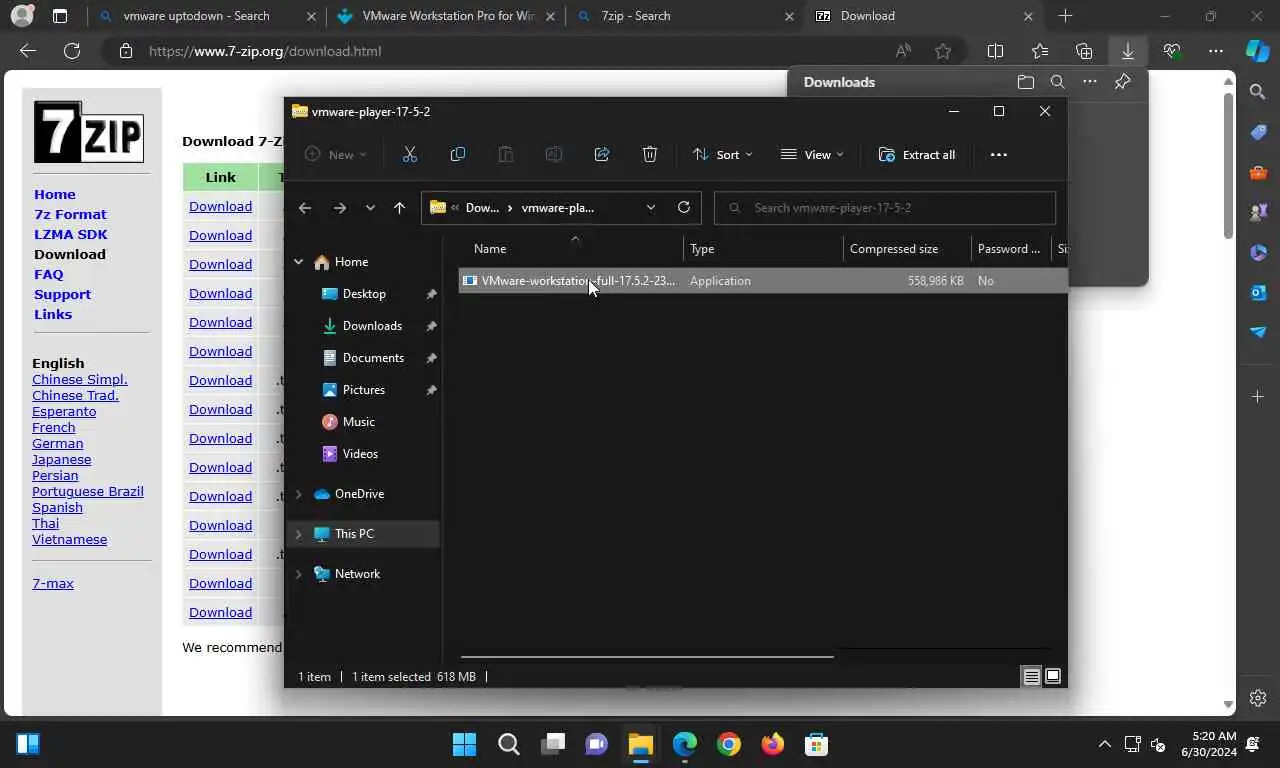Click the Share icon in Explorer toolbar
This screenshot has width=1280, height=768.
click(601, 154)
